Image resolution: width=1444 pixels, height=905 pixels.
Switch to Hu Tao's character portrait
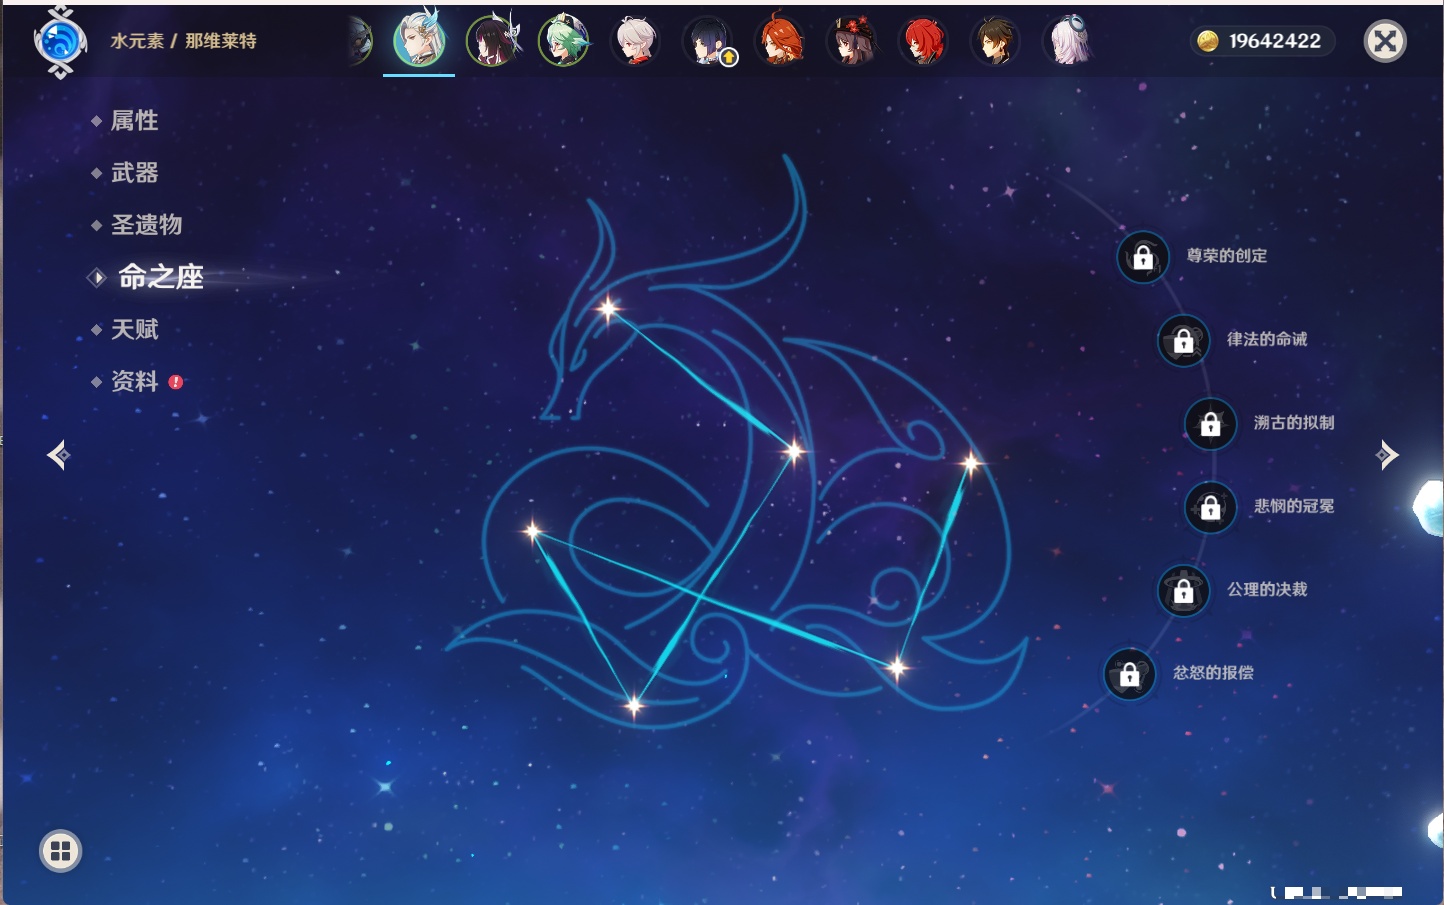coord(852,42)
